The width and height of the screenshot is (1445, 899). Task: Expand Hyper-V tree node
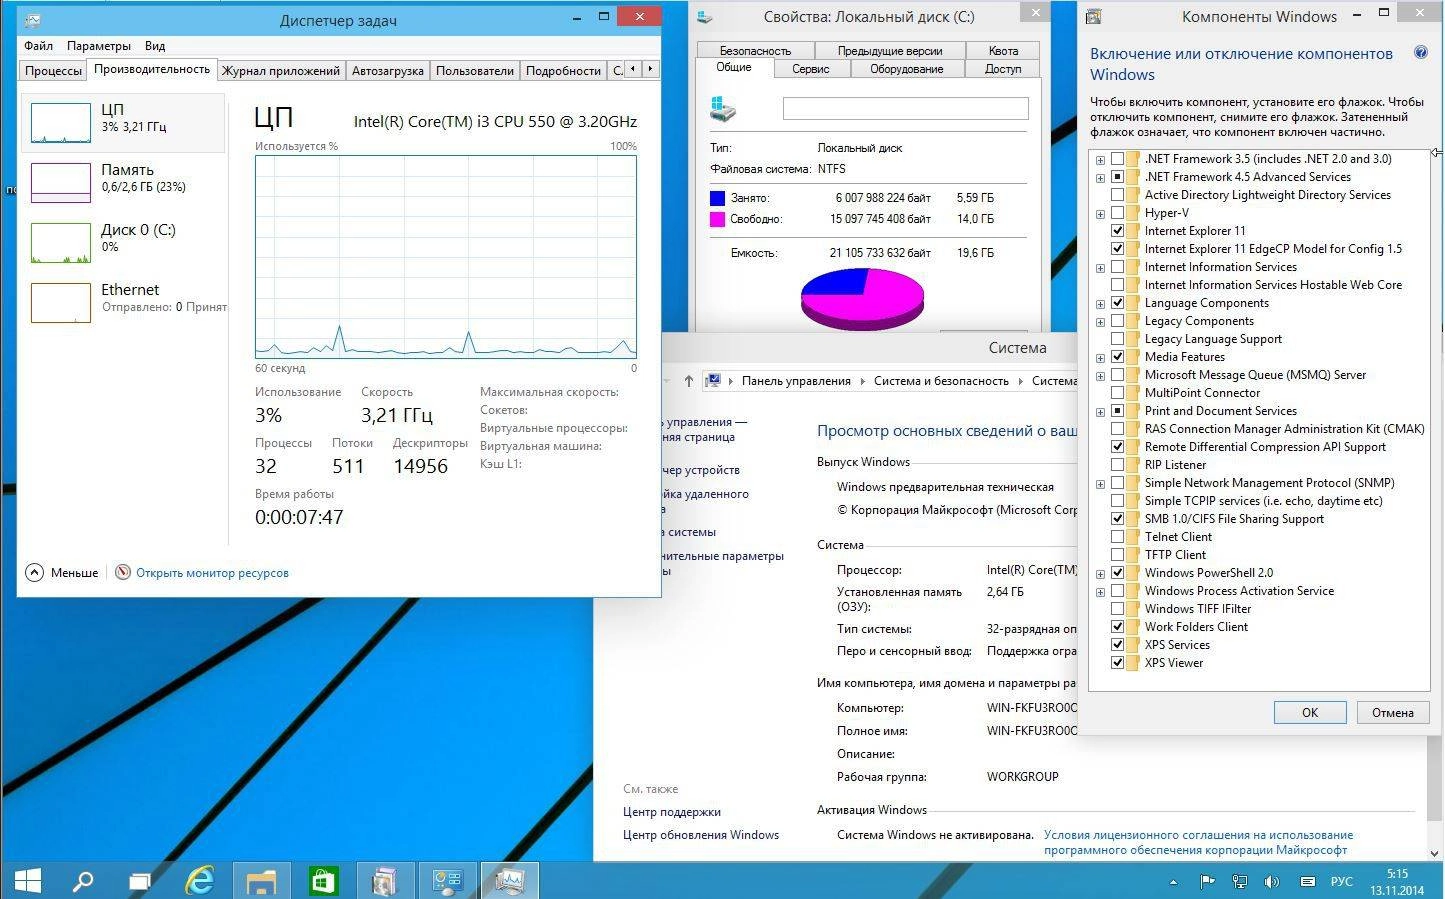click(1101, 214)
